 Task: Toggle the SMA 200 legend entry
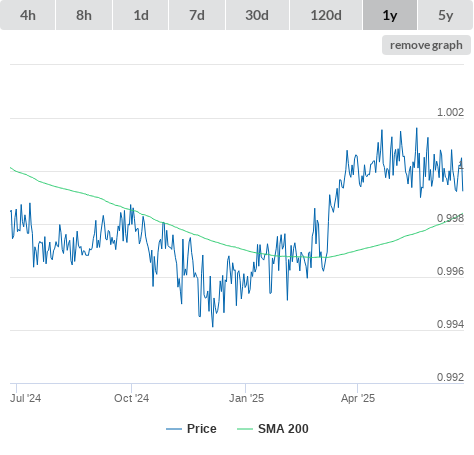(x=273, y=429)
